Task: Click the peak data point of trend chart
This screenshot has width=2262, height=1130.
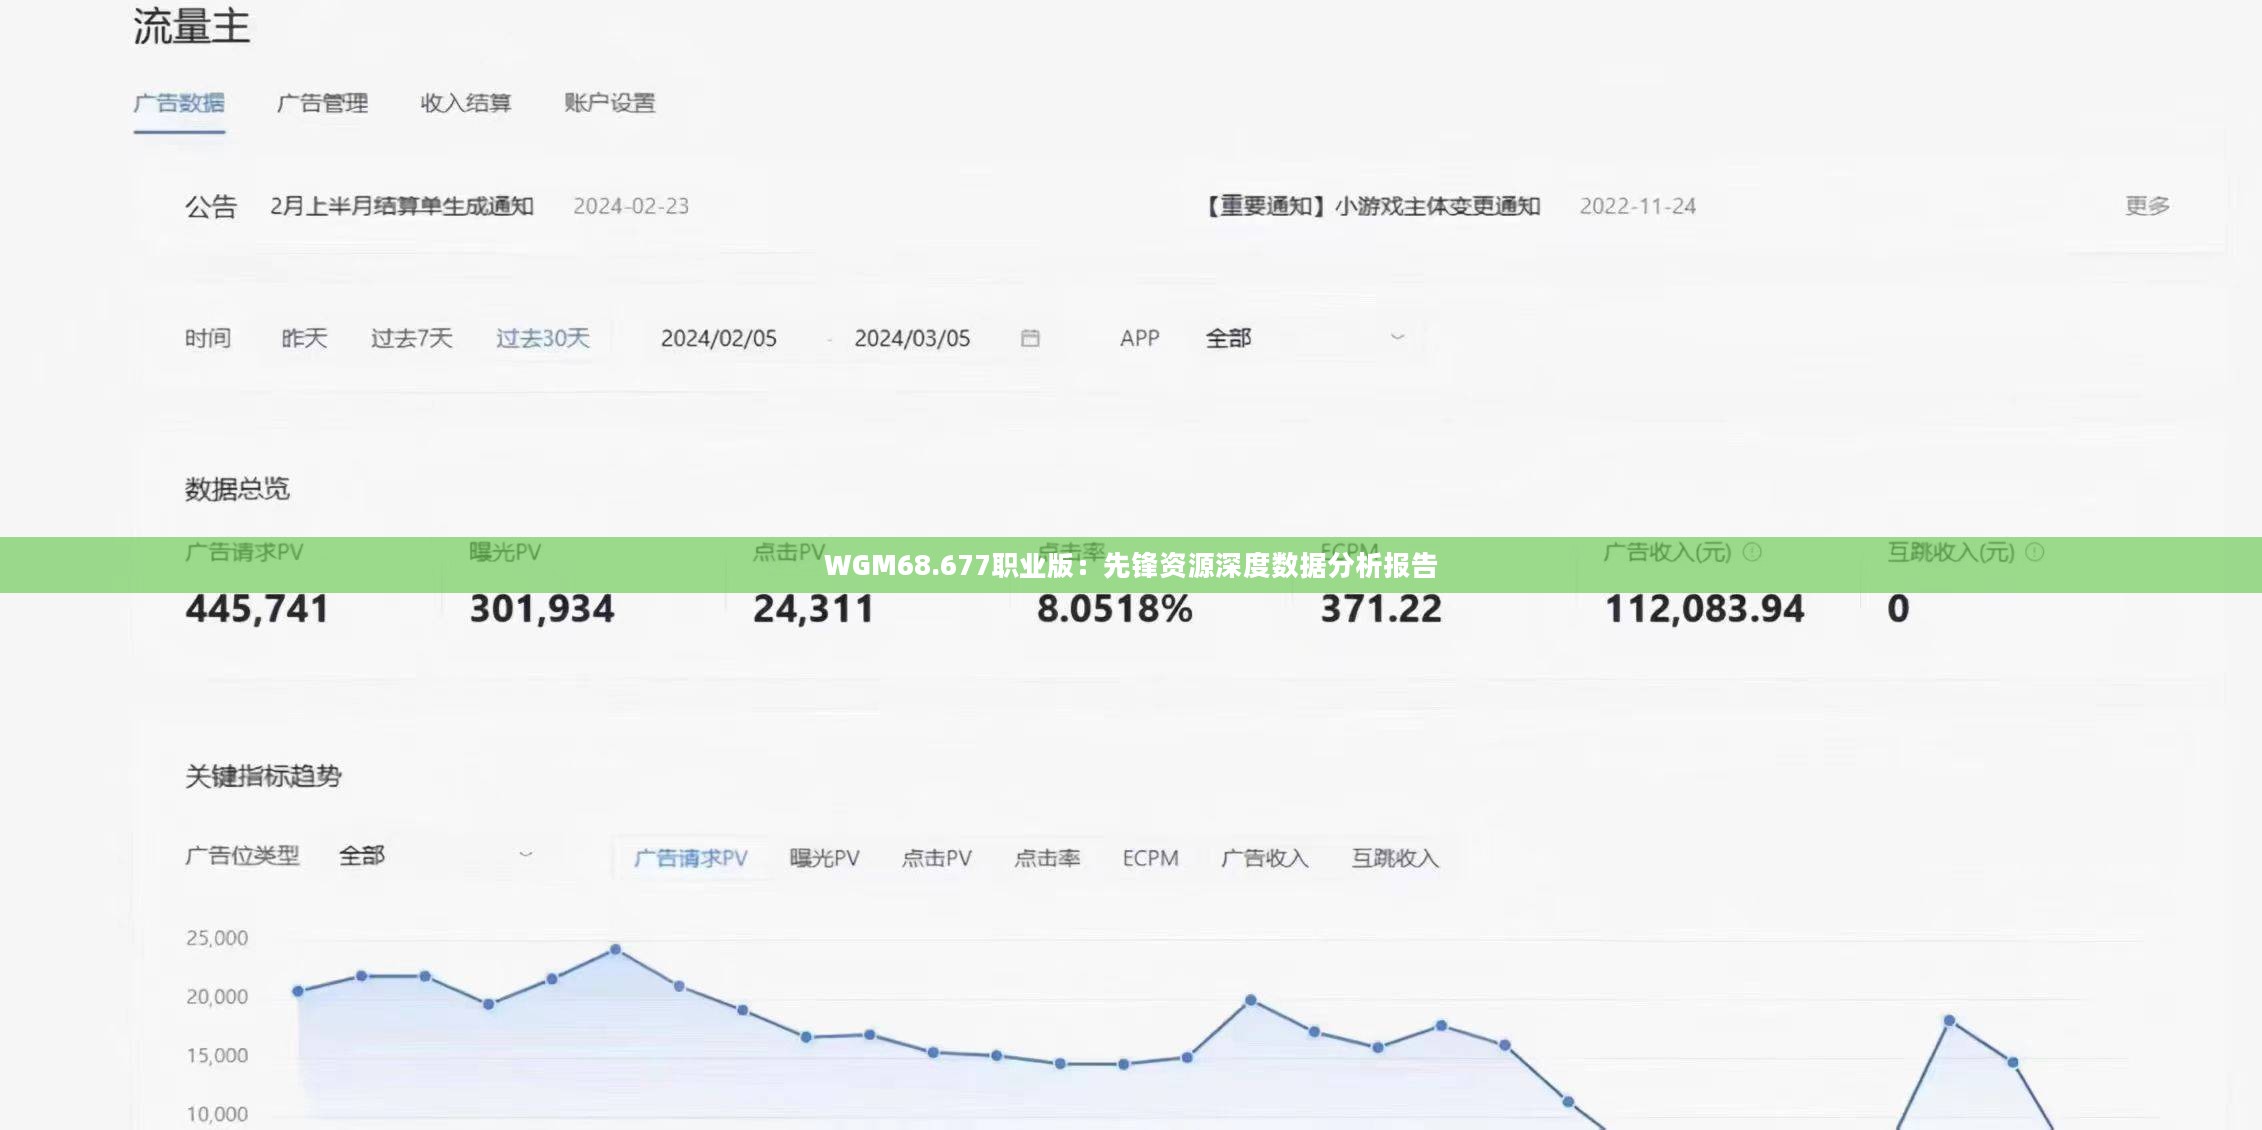Action: [x=615, y=949]
